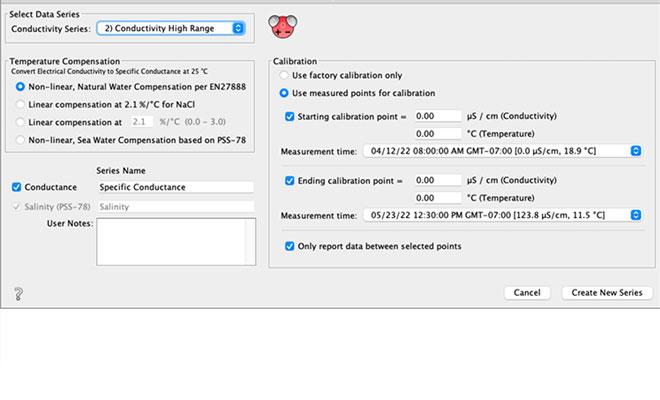
Task: Choose the custom Linear compensation radio button
Action: (x=20, y=122)
